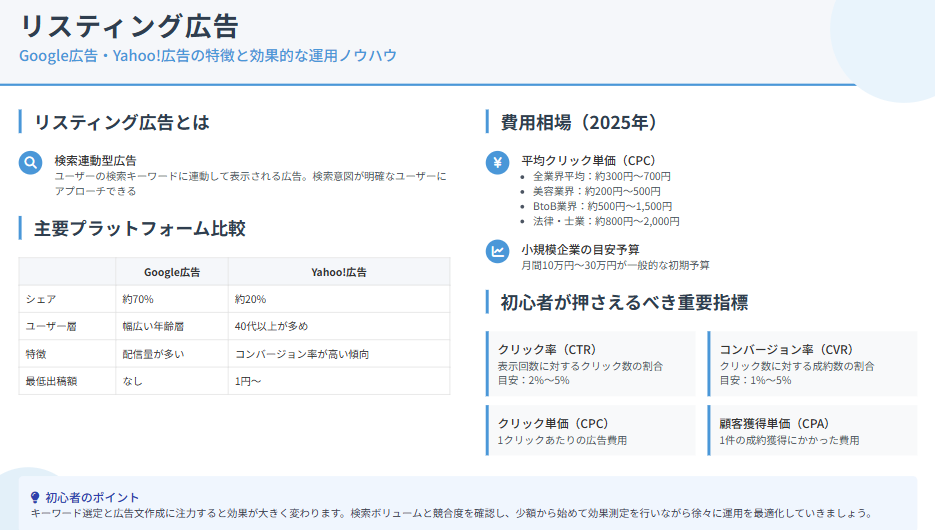Click the line chart budget icon

(x=497, y=251)
